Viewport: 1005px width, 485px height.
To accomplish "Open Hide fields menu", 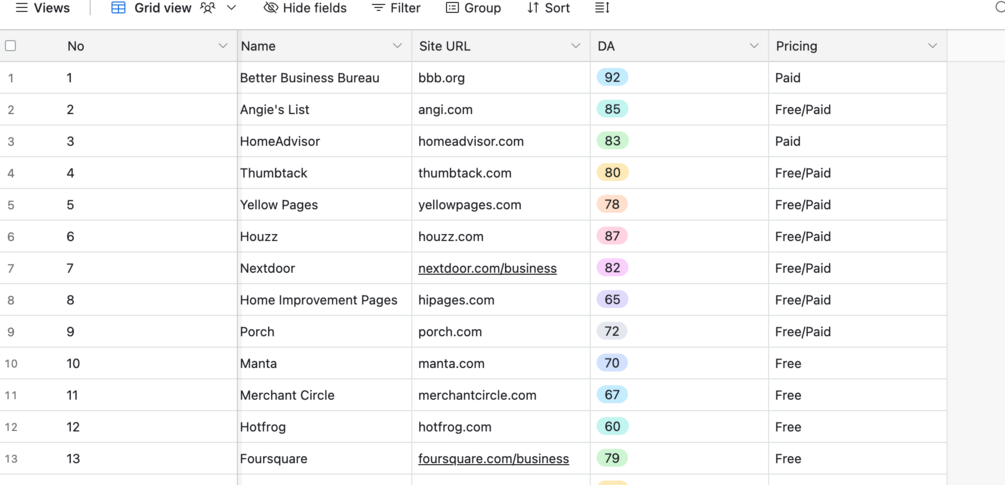I will (305, 8).
